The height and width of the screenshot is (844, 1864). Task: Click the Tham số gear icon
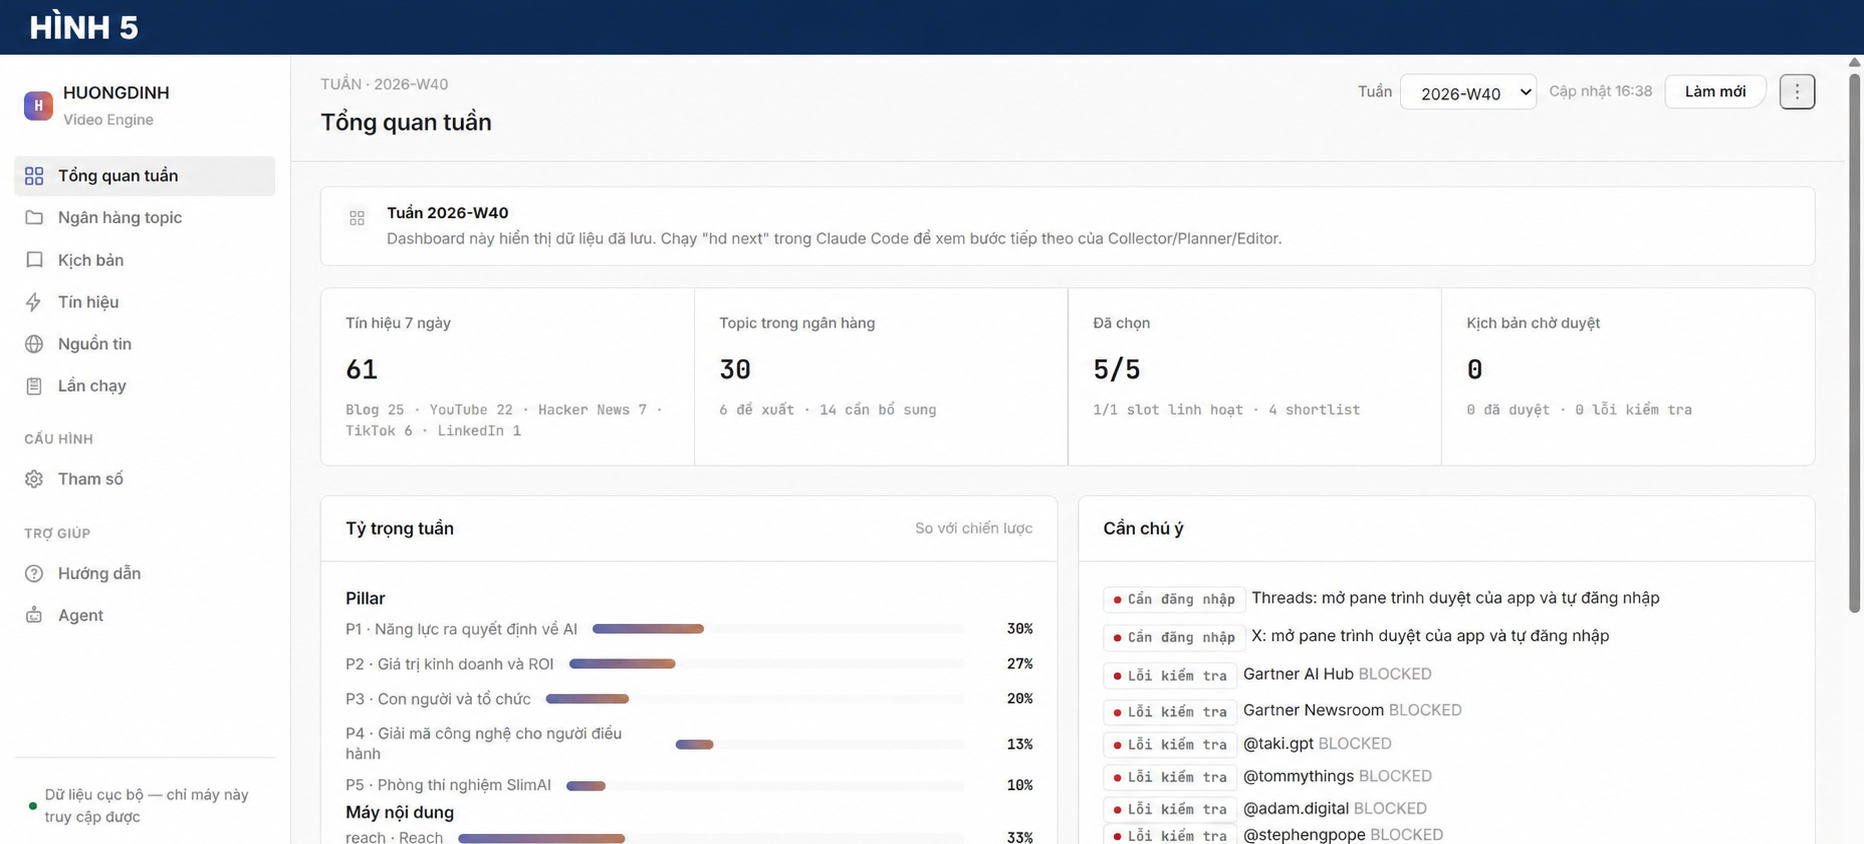point(34,479)
